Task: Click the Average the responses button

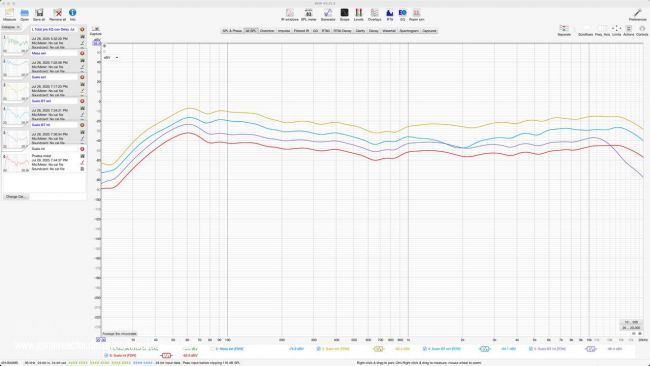Action: tap(119, 334)
